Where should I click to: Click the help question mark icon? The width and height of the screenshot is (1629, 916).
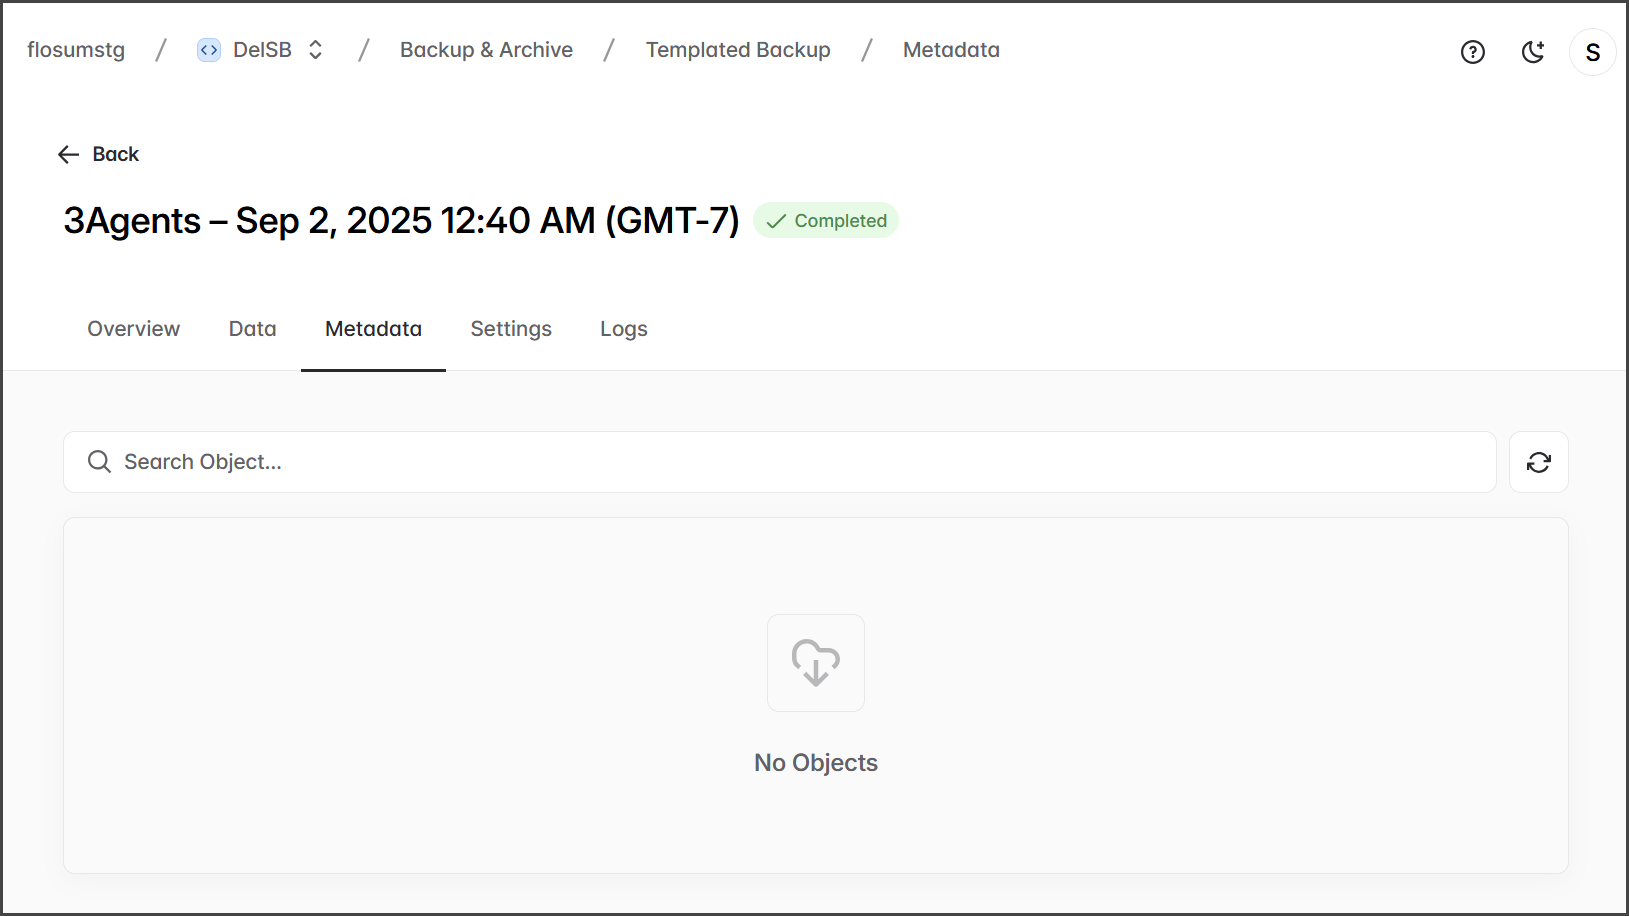point(1472,52)
